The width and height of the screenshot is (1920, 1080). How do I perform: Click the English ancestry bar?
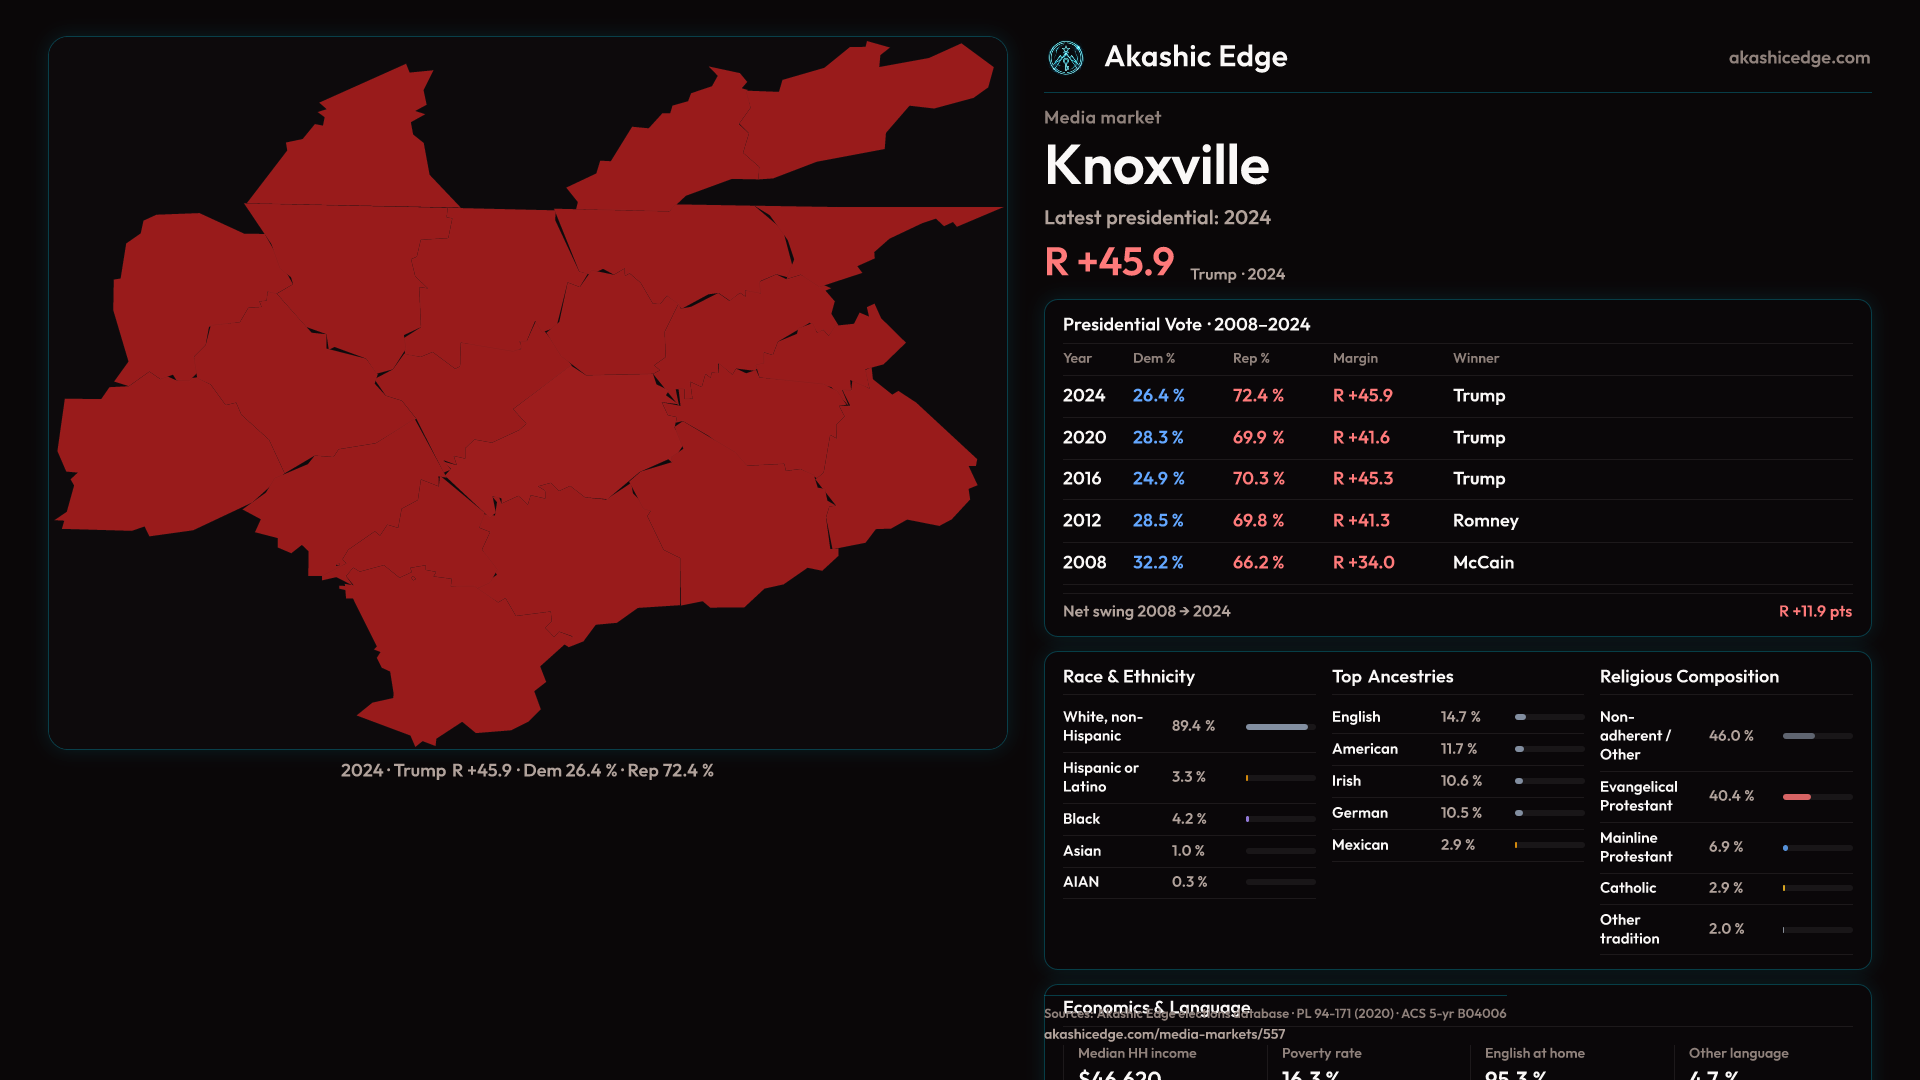pyautogui.click(x=1521, y=717)
